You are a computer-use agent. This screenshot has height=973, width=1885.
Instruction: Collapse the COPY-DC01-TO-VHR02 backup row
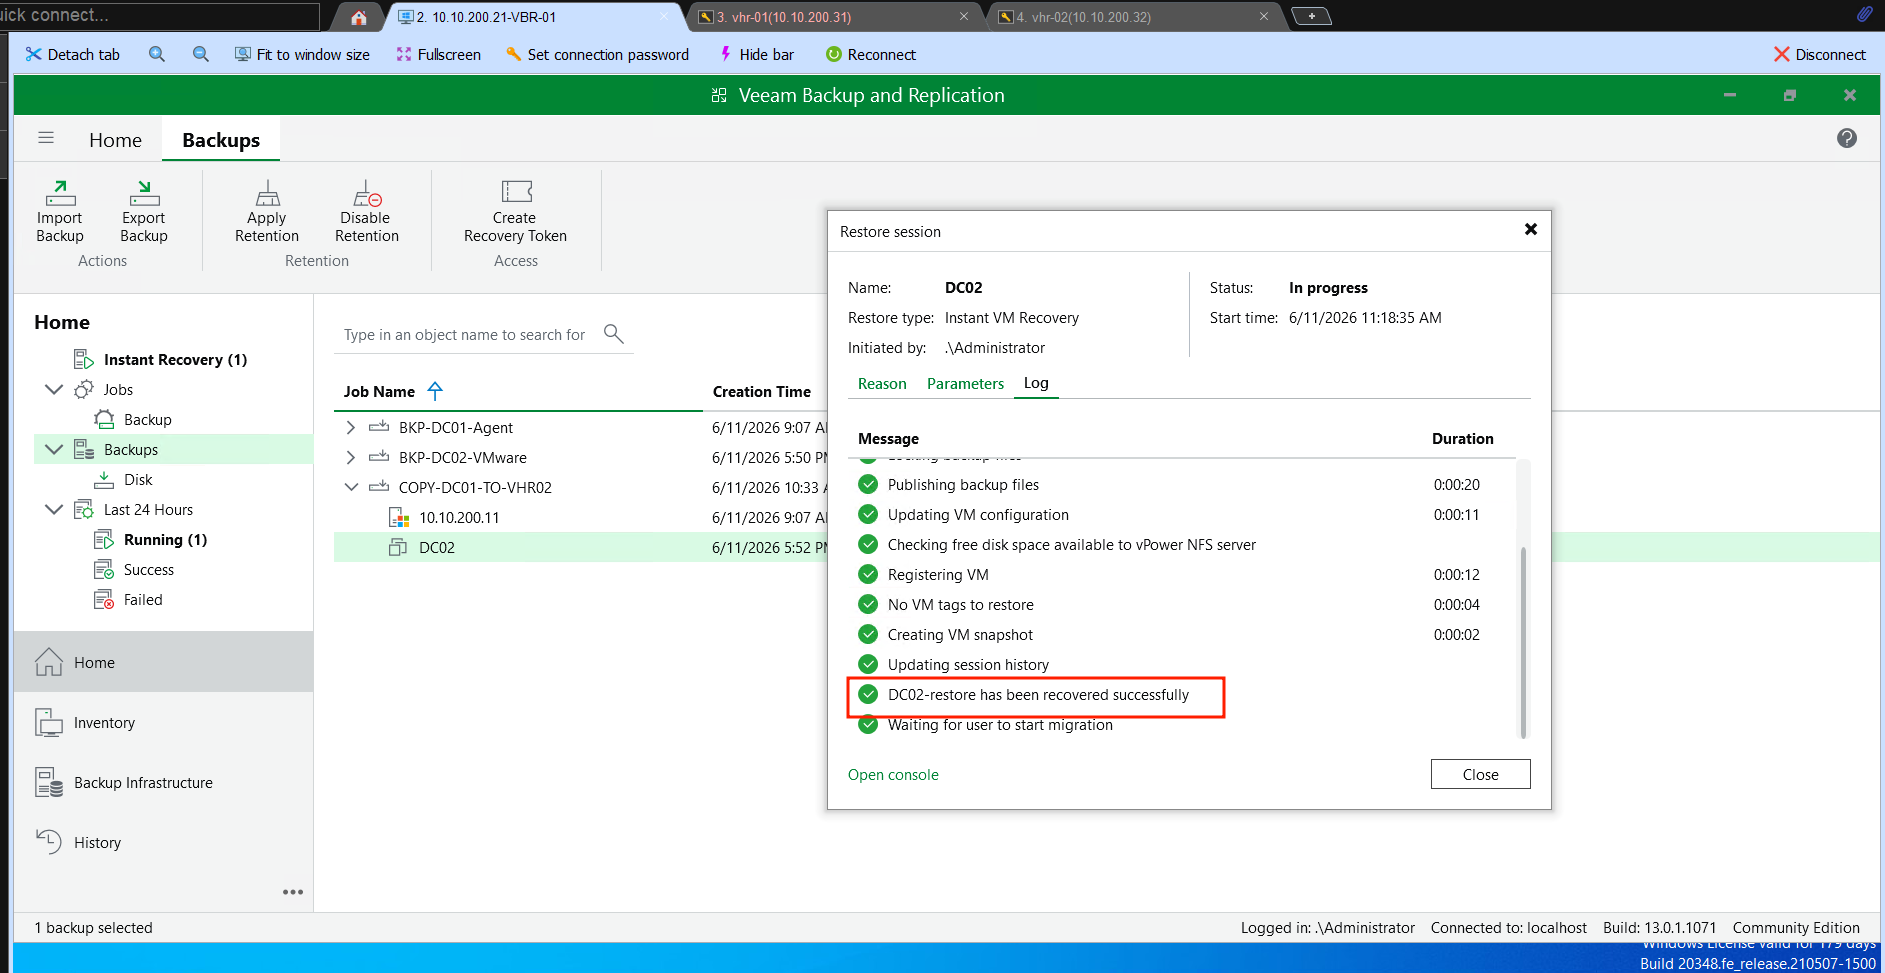tap(351, 488)
